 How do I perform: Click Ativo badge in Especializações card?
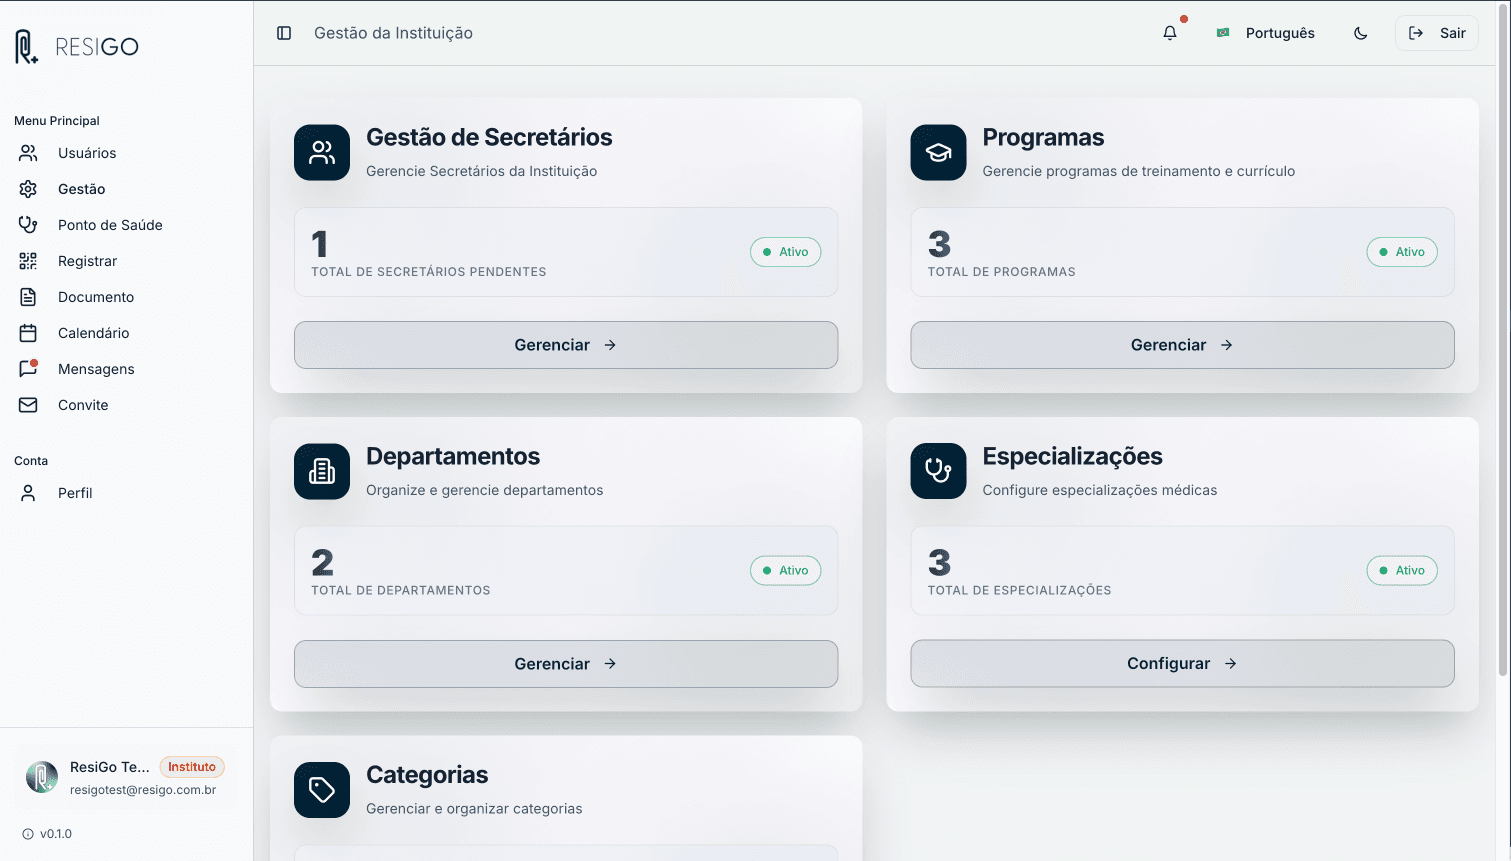pos(1402,571)
